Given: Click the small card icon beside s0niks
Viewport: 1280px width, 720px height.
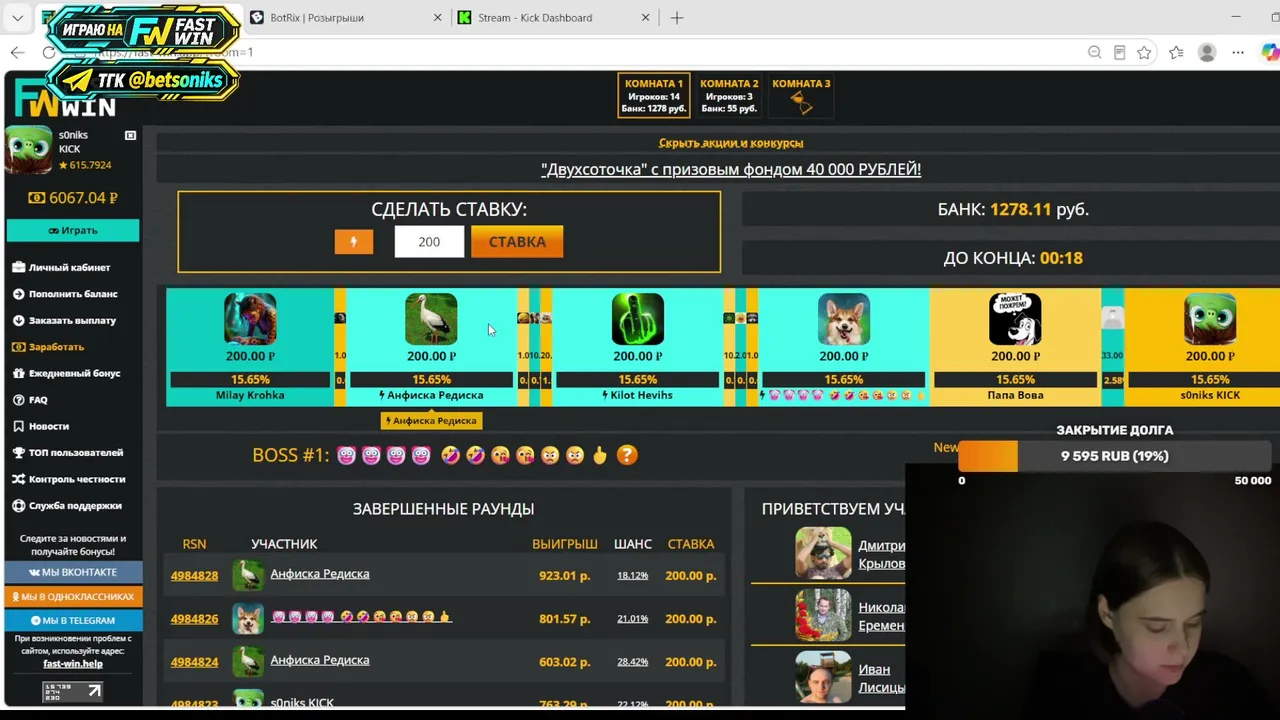Looking at the screenshot, I should (130, 135).
